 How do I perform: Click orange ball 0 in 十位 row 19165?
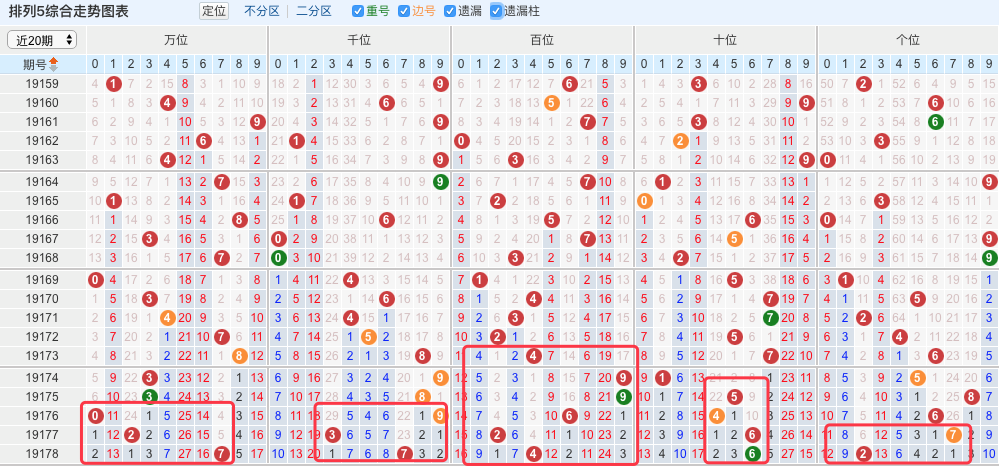[x=644, y=201]
